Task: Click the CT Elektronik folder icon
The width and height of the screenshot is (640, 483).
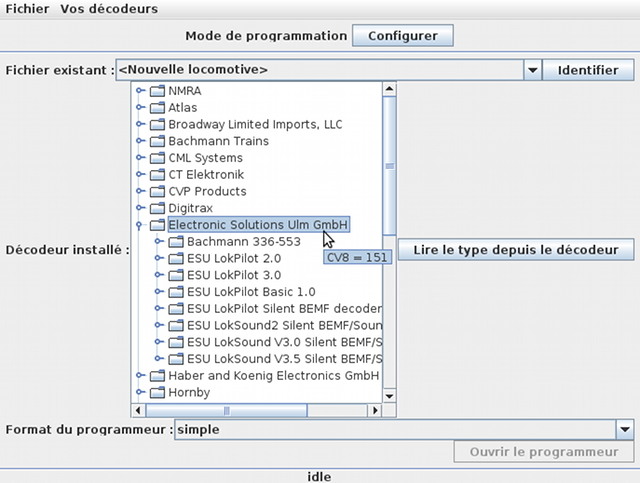Action: pyautogui.click(x=157, y=174)
